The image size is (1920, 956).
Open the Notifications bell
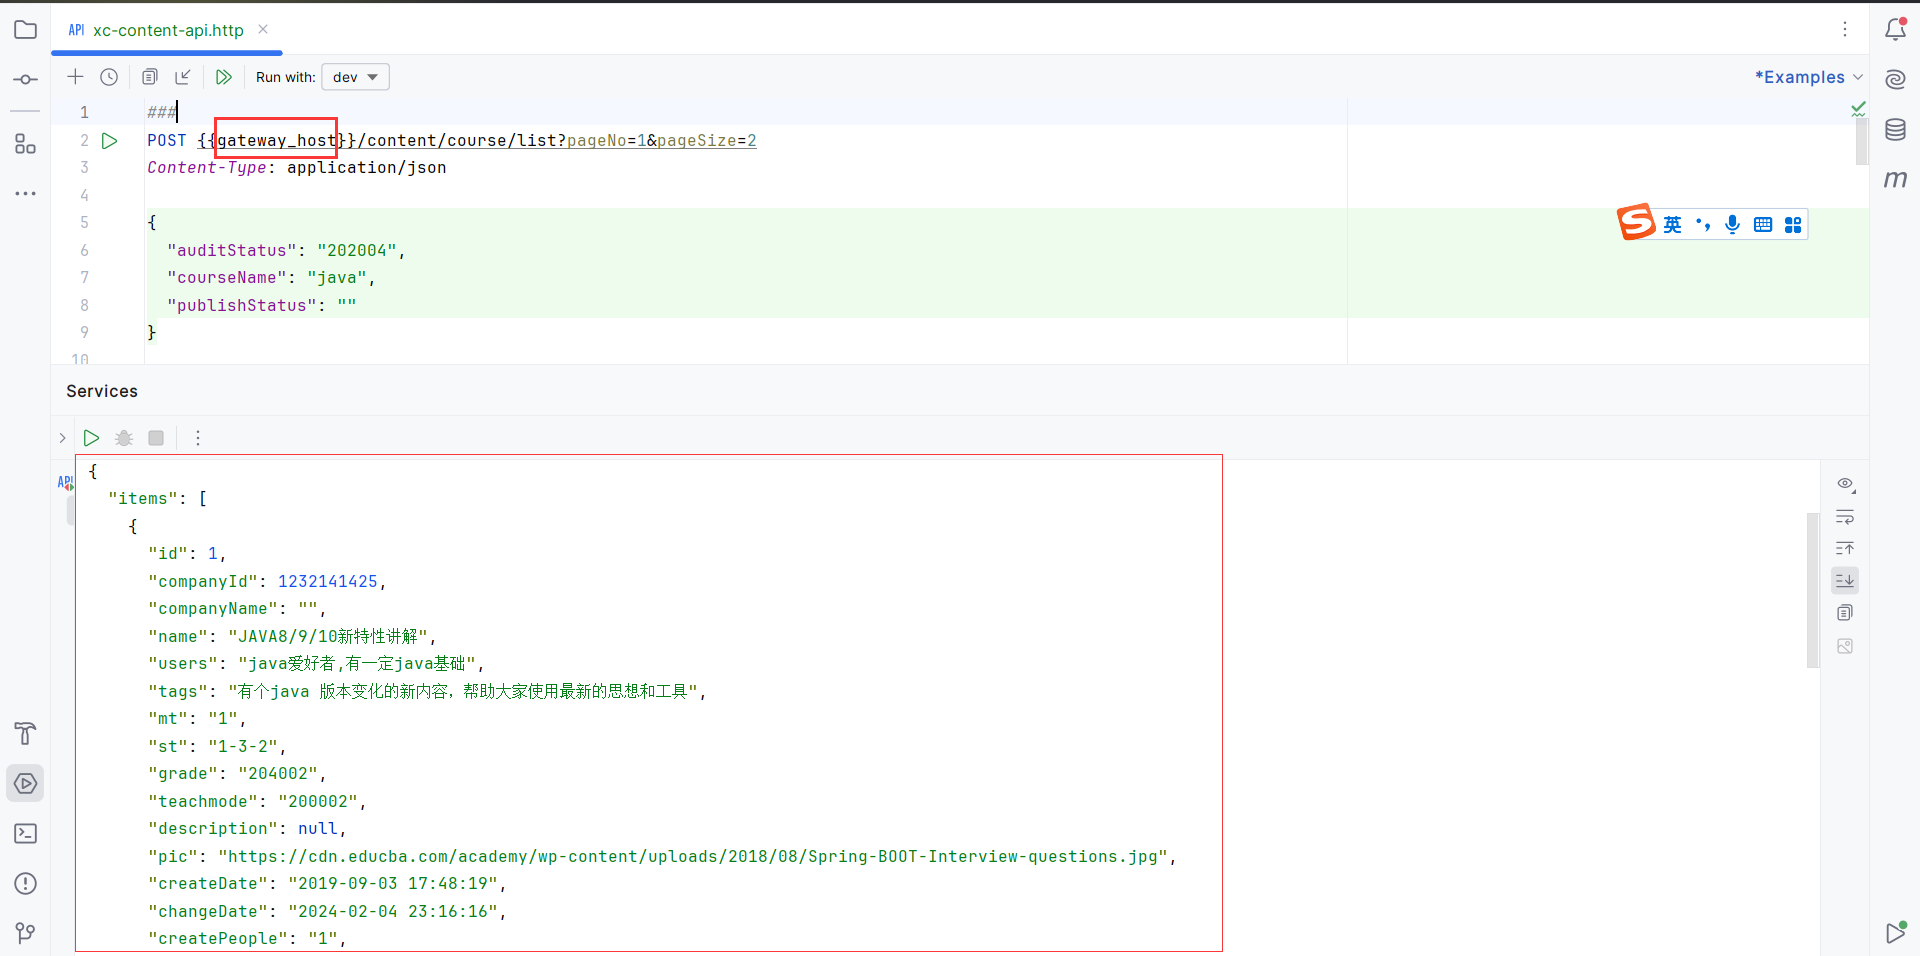click(x=1895, y=29)
